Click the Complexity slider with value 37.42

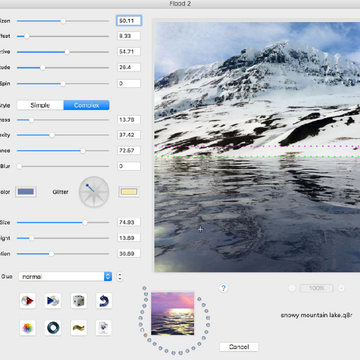[63, 135]
